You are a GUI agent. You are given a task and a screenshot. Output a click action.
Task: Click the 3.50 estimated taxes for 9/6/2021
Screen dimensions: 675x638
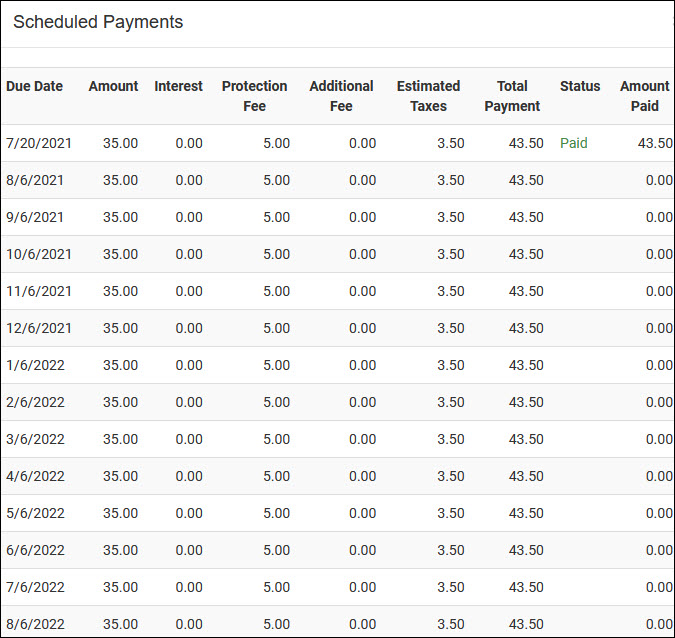tap(451, 217)
